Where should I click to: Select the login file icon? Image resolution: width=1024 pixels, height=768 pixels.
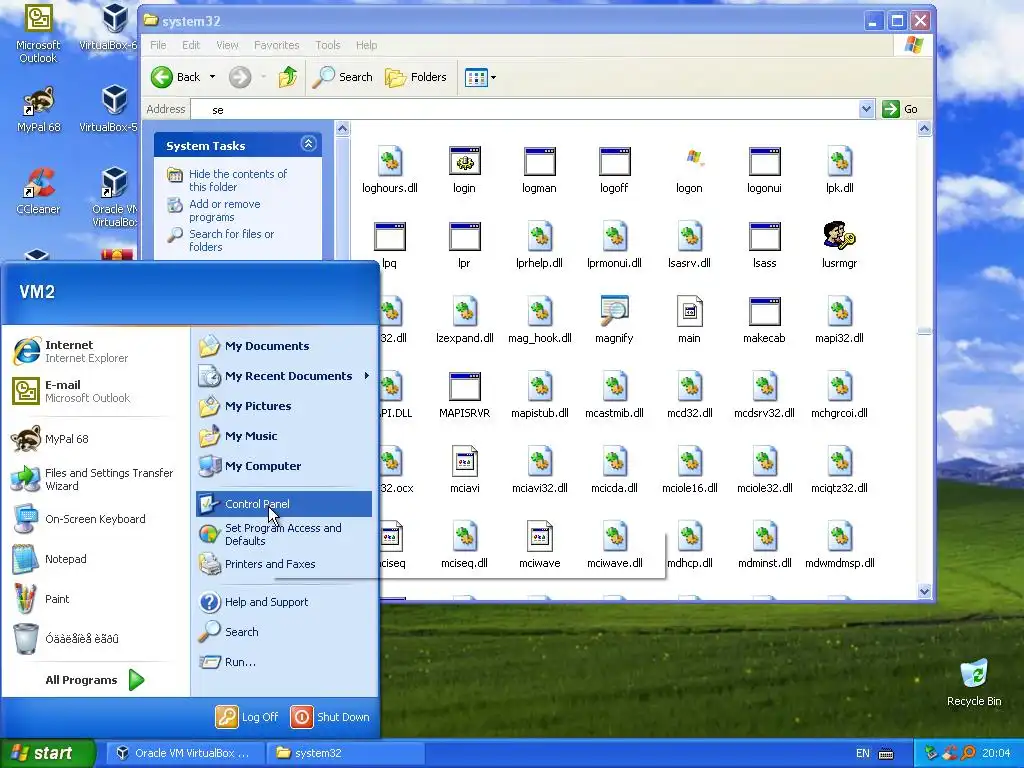464,161
